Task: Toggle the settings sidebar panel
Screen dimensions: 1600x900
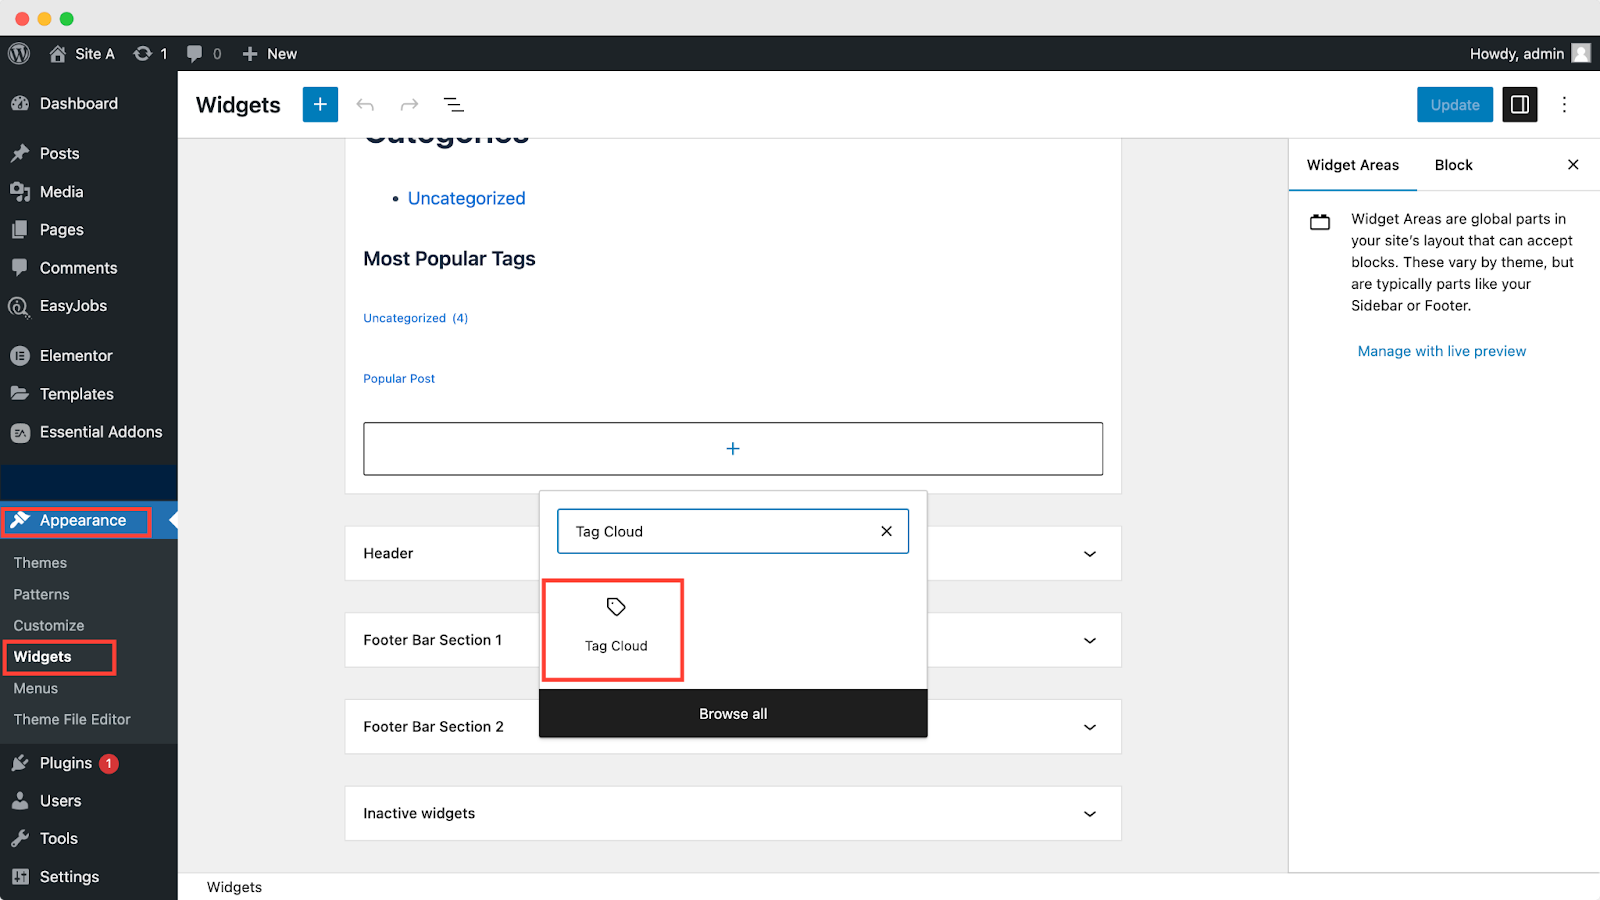Action: point(1519,104)
